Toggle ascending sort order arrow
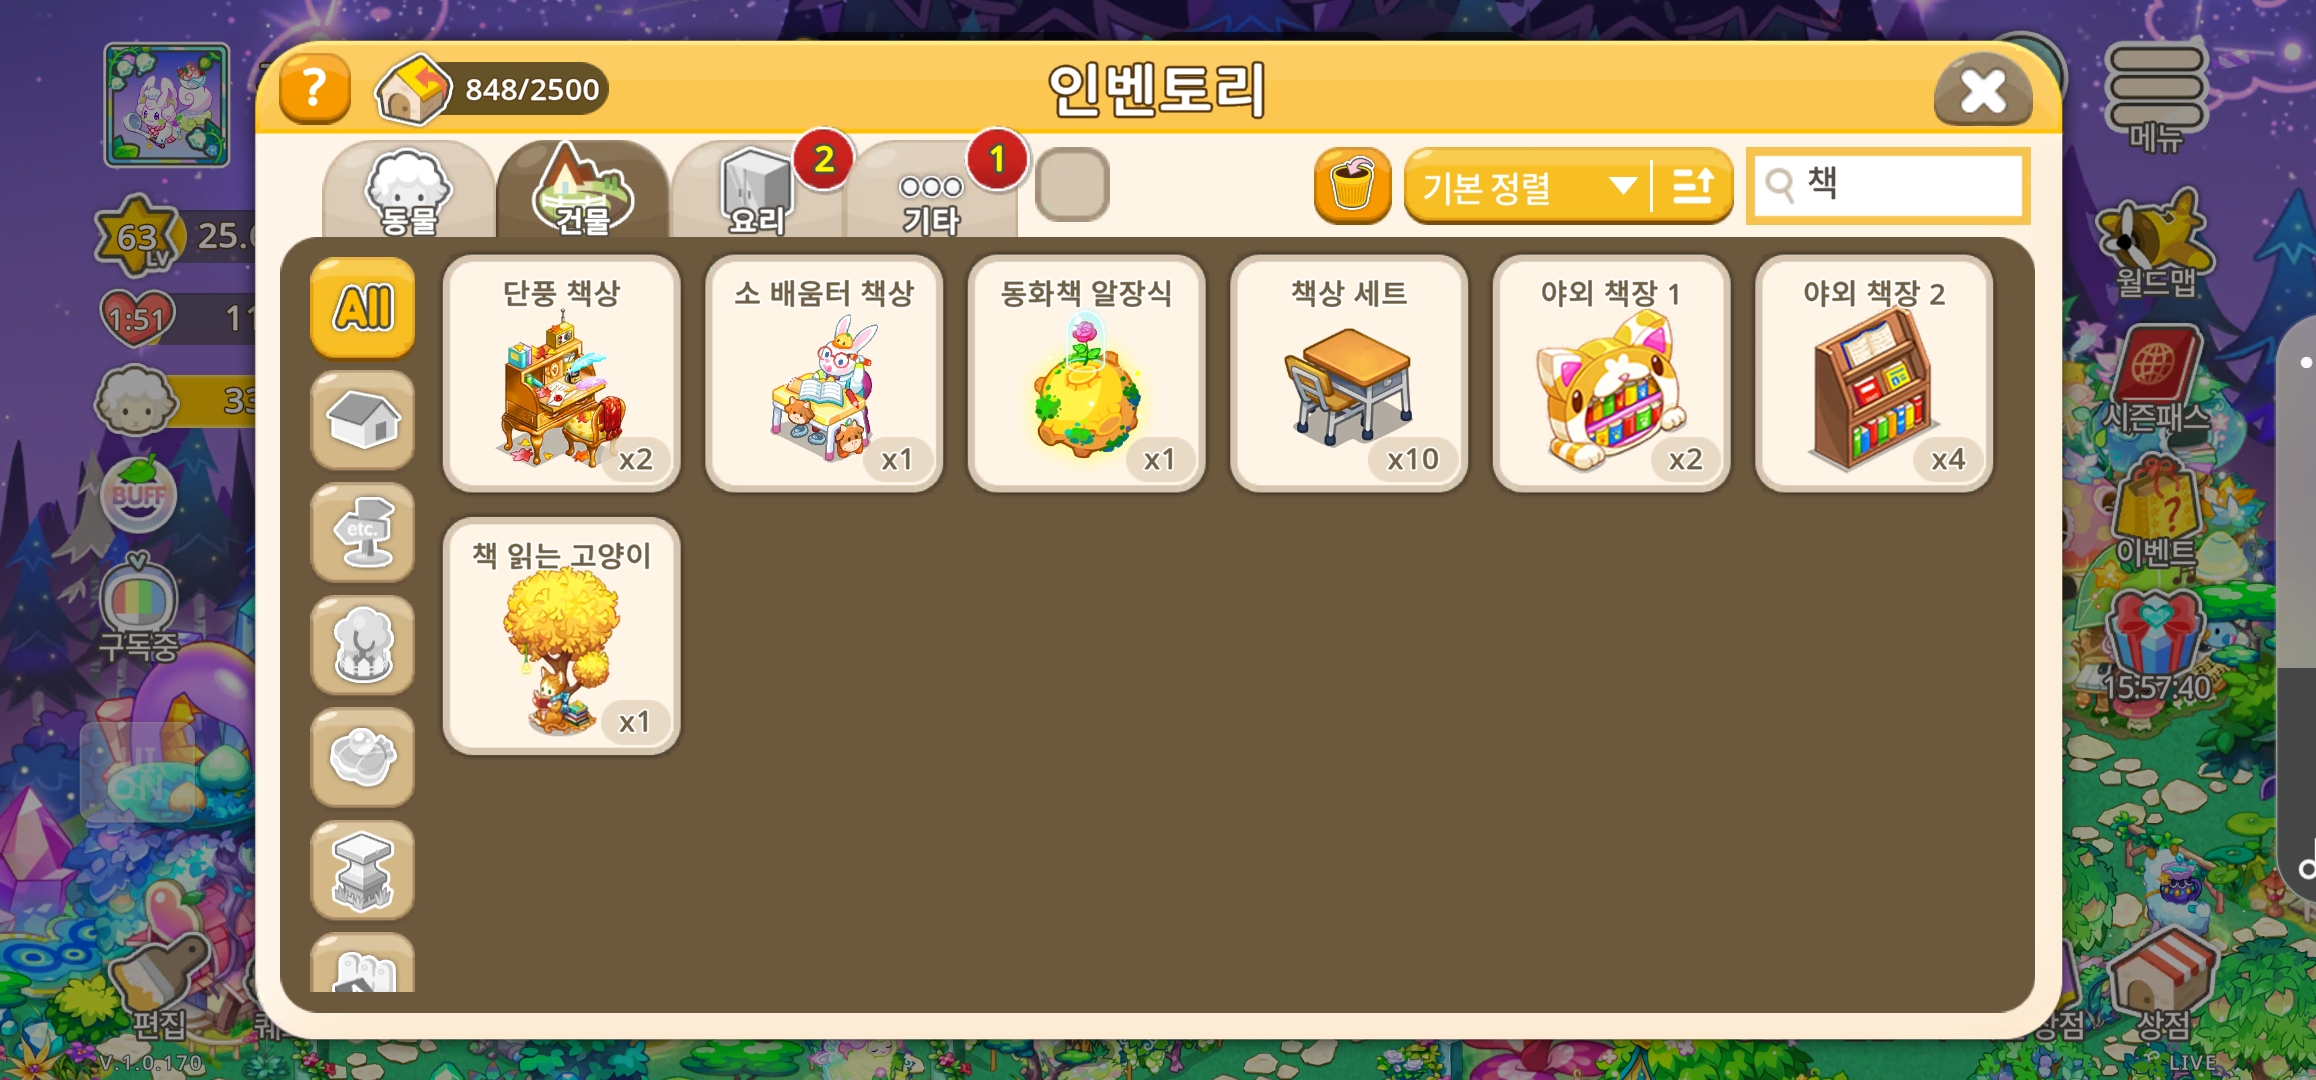The width and height of the screenshot is (2316, 1080). tap(1693, 186)
